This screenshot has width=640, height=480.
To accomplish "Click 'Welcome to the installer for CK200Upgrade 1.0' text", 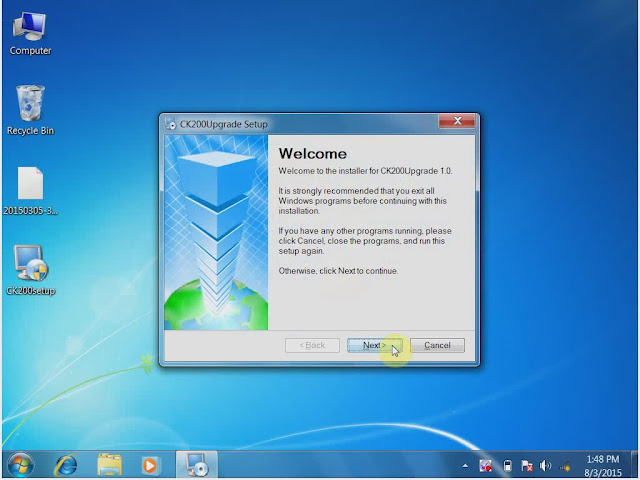I will coord(365,171).
